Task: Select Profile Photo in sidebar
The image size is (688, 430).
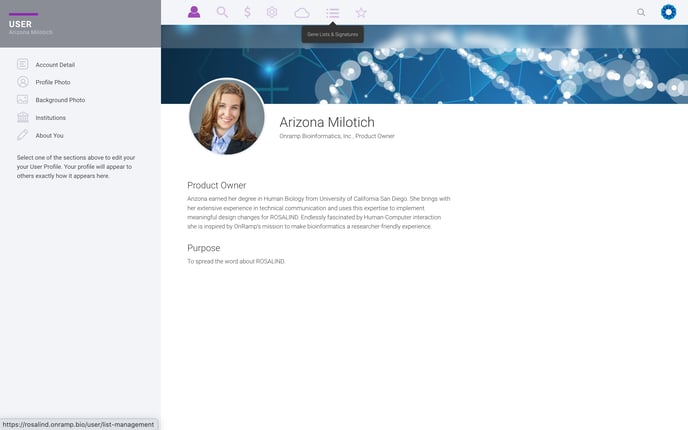Action: pyautogui.click(x=53, y=82)
